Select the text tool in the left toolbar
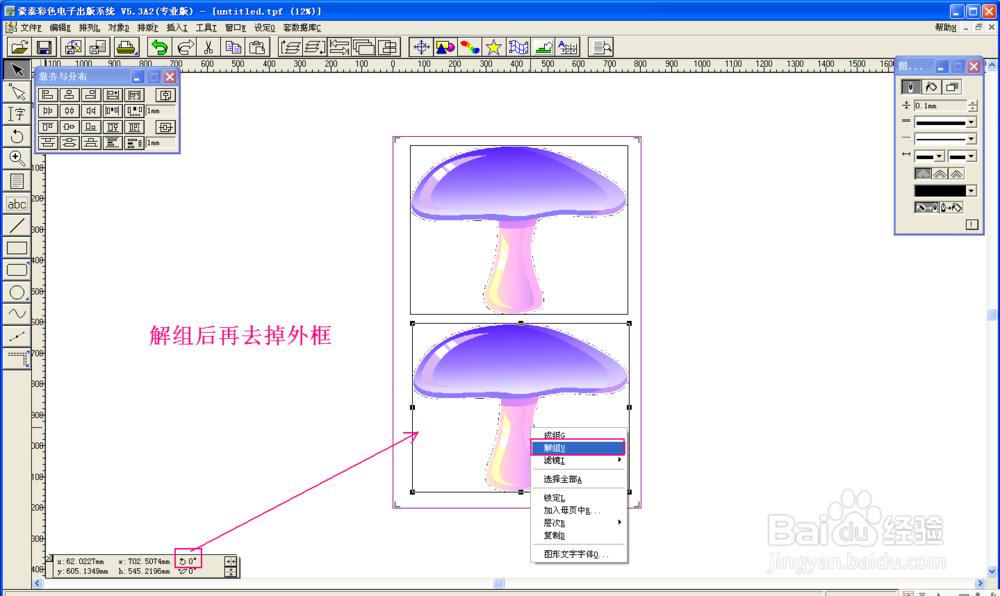Viewport: 1000px width, 596px height. [16, 112]
